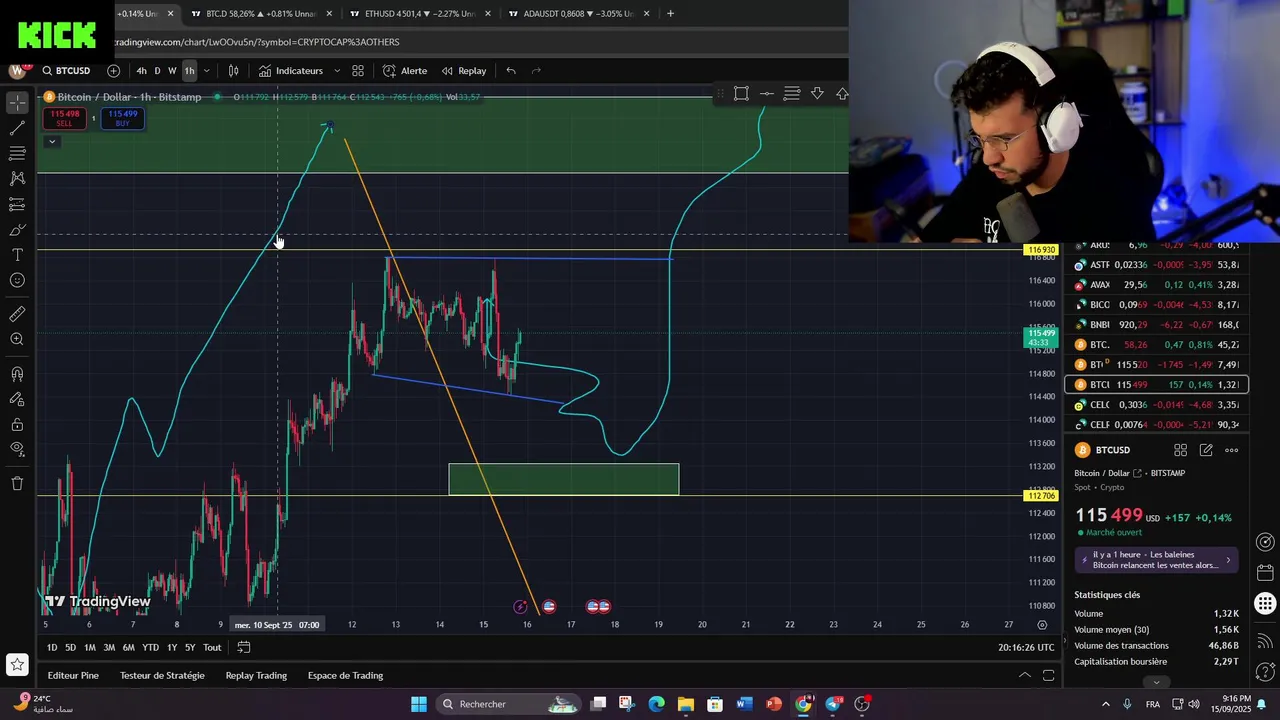Click the line style icon in floating toolbar

(x=767, y=93)
